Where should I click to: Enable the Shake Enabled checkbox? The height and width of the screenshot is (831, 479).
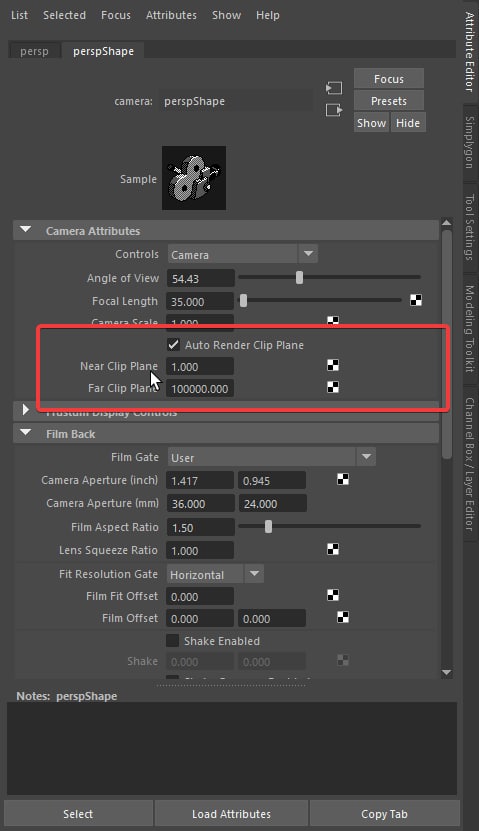click(172, 641)
